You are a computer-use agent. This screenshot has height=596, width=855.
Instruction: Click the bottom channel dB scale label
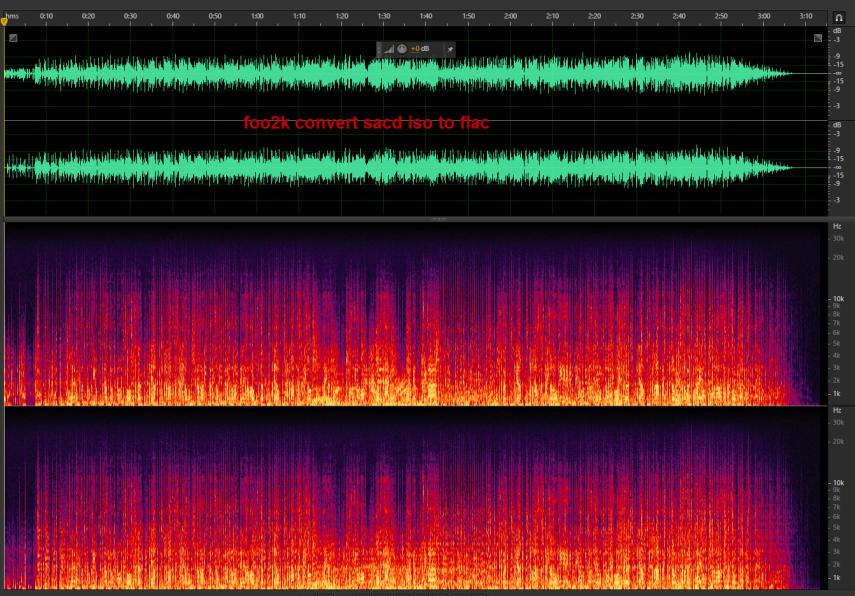tap(836, 126)
